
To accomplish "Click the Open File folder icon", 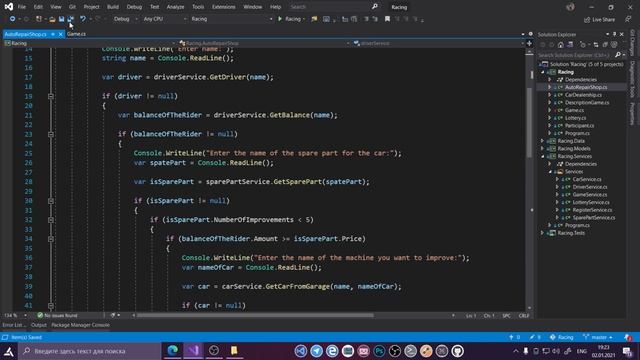I will (x=52, y=19).
